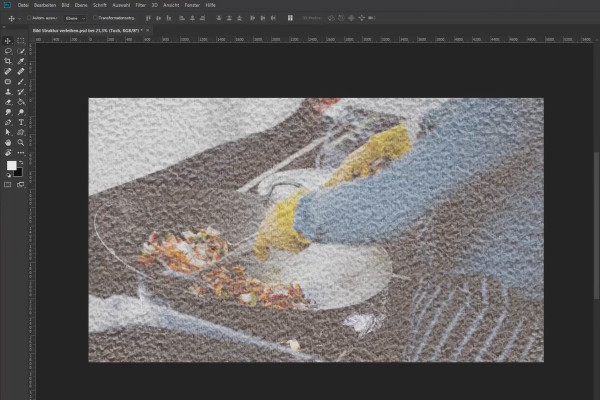Open the Bild menu

pos(65,5)
